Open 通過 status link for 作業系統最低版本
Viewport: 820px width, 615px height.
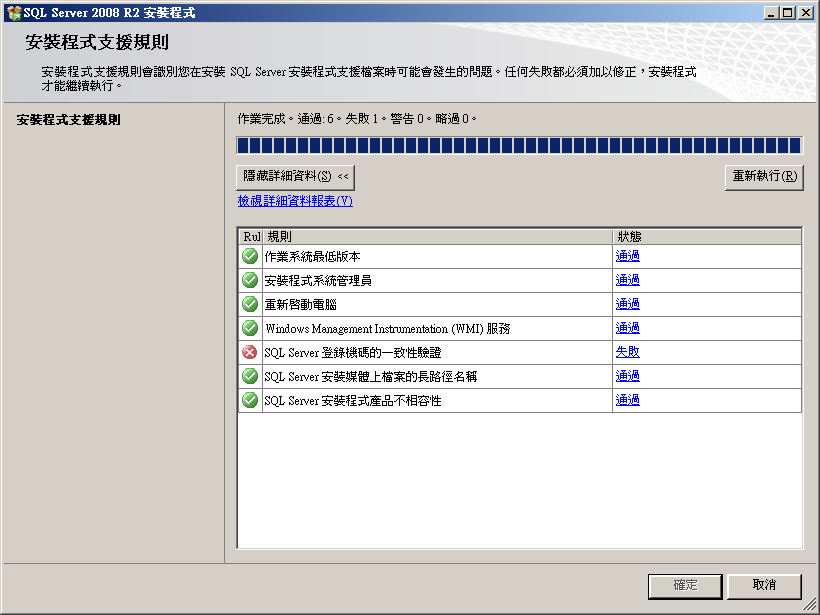tap(628, 256)
